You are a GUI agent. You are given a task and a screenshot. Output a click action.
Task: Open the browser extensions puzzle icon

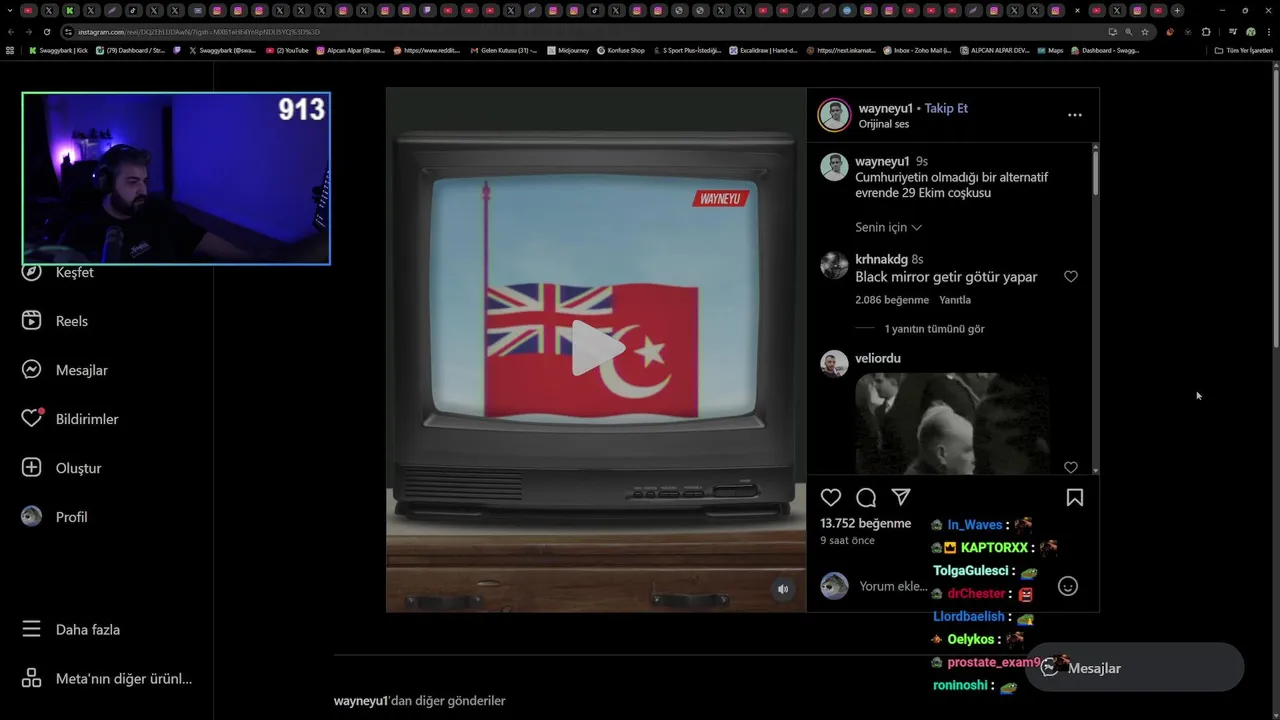tap(1206, 32)
